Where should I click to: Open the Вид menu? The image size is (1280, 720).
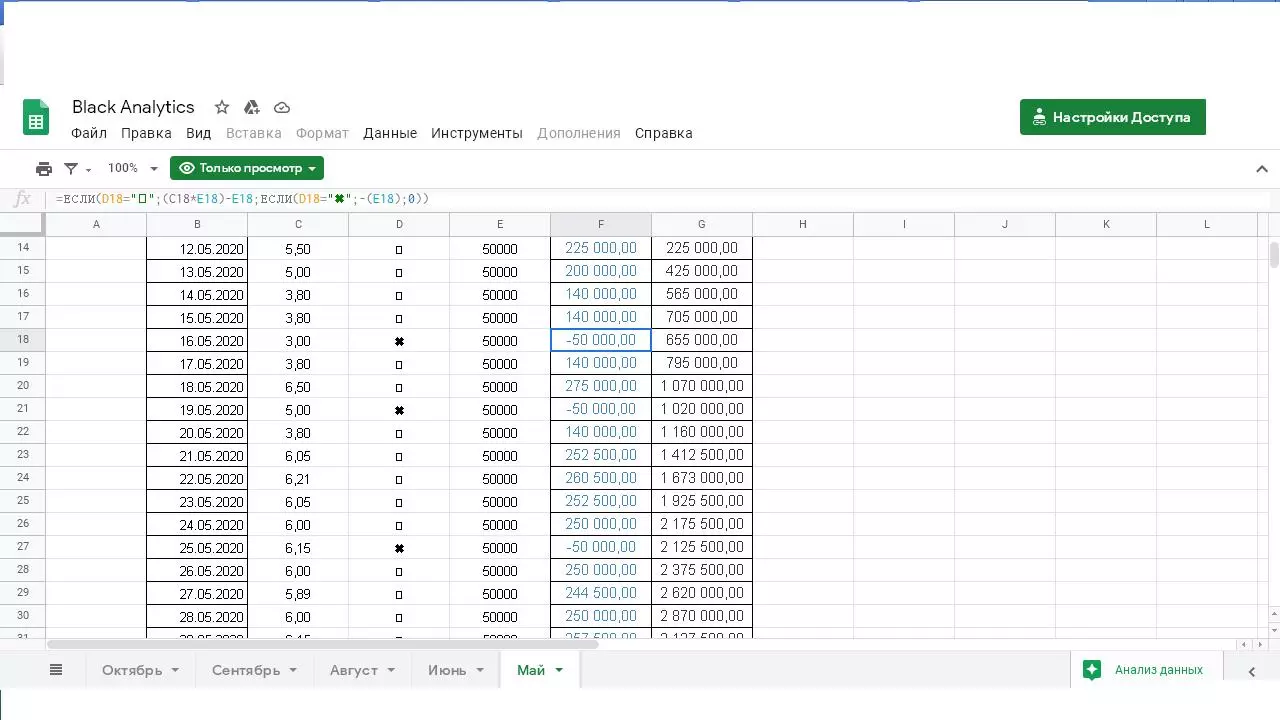click(199, 133)
